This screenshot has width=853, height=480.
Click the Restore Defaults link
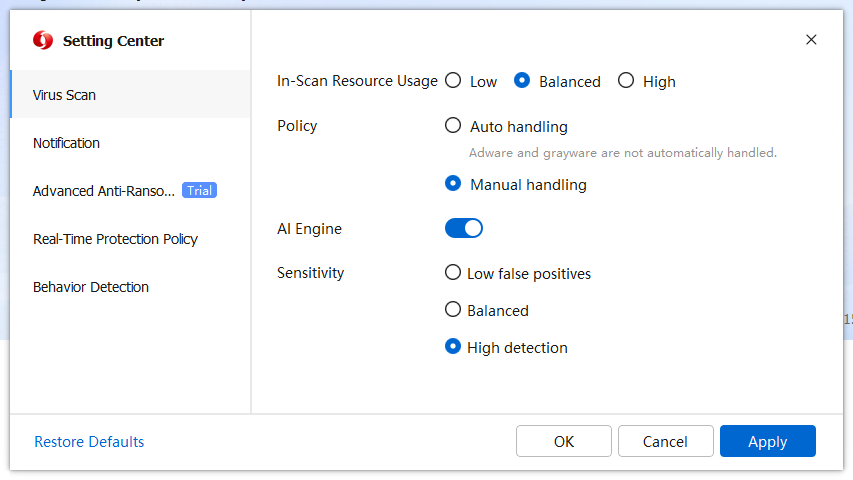pyautogui.click(x=89, y=441)
